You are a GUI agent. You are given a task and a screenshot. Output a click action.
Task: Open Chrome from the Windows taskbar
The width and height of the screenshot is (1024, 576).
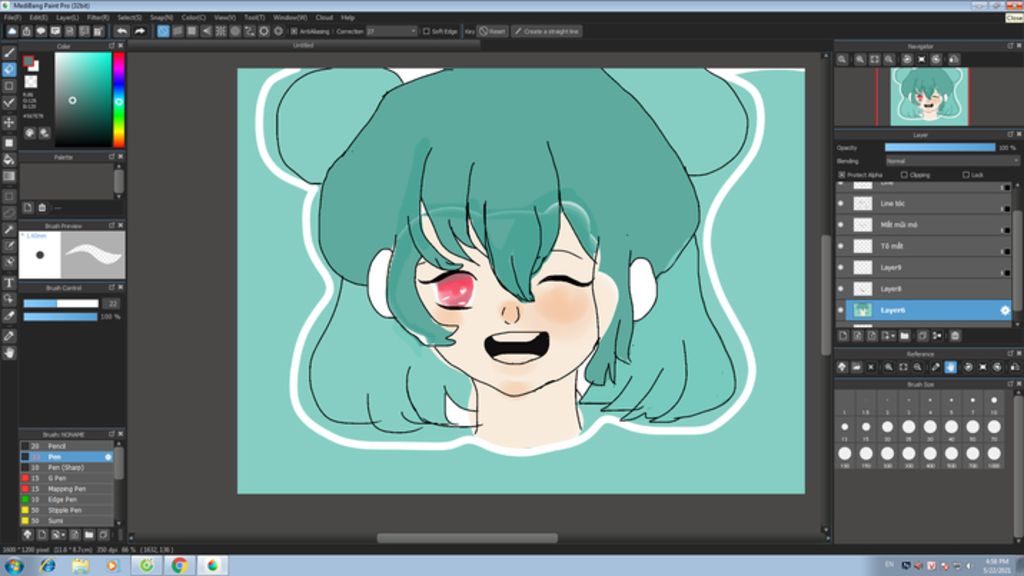point(180,566)
